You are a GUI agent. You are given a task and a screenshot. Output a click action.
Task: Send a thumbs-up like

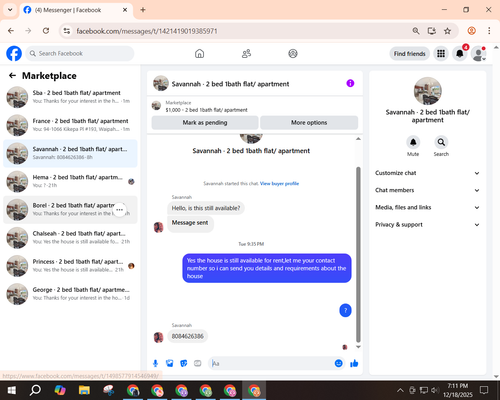(x=354, y=363)
